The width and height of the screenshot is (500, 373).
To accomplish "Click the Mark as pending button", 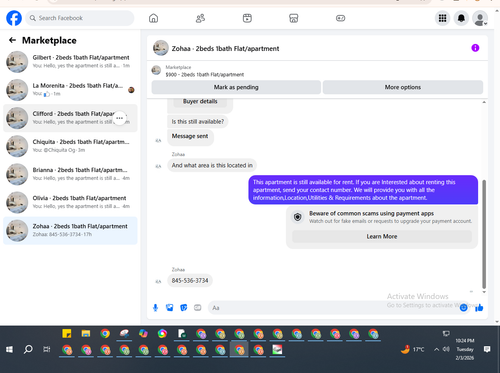I will [236, 87].
